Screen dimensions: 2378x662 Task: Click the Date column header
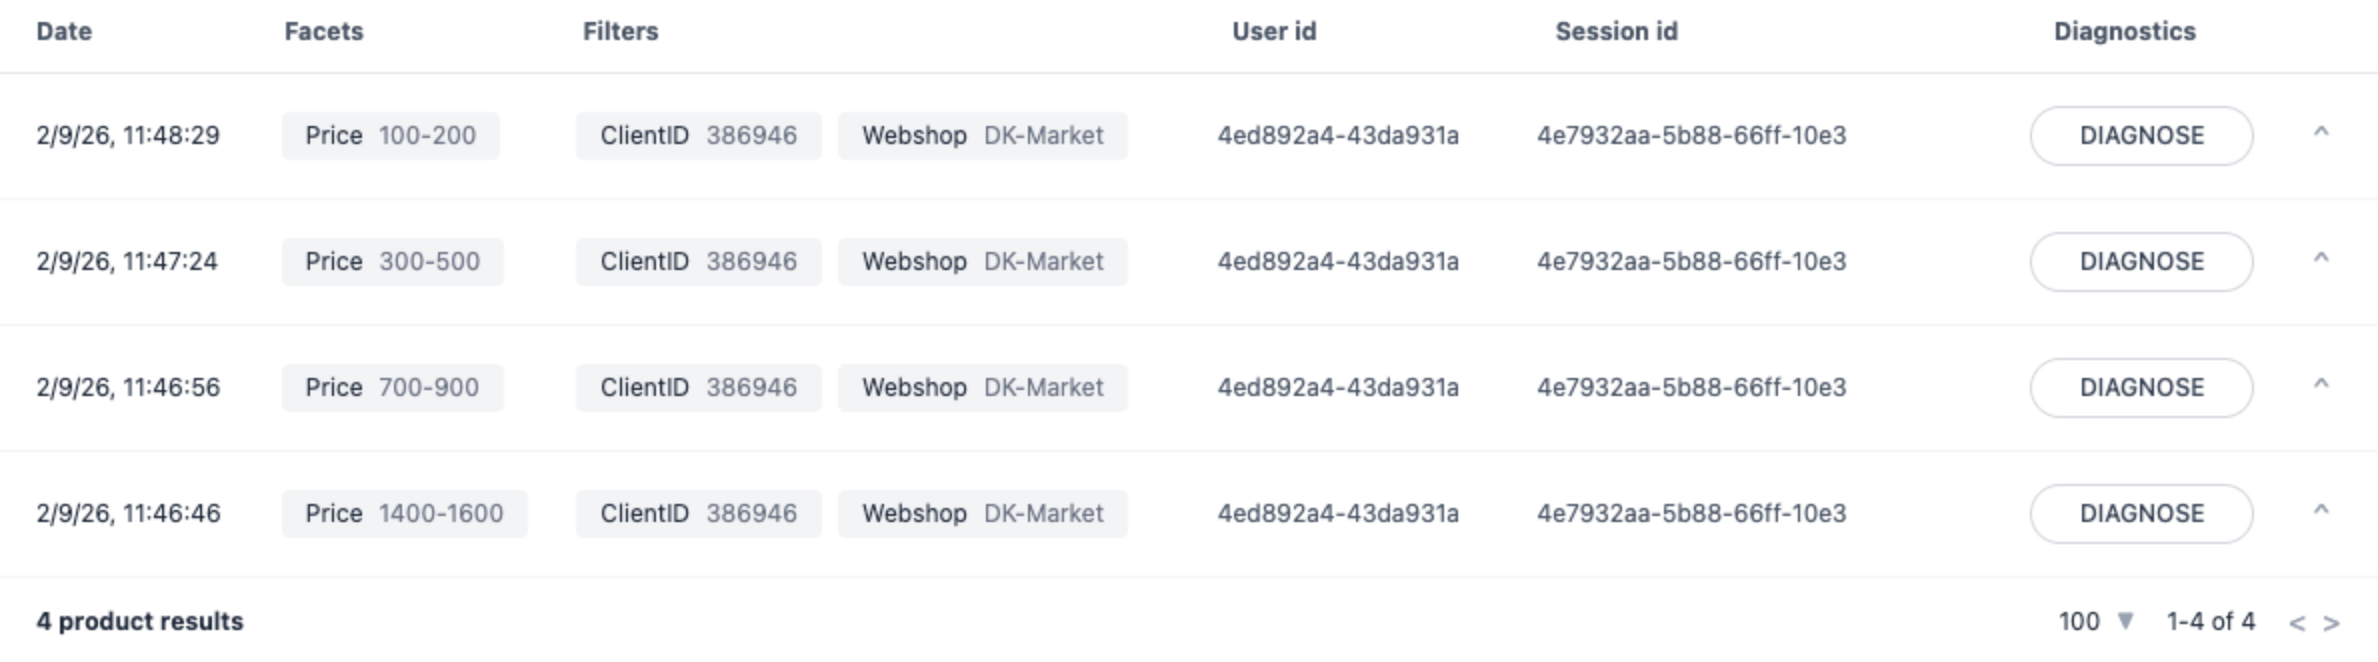coord(64,32)
